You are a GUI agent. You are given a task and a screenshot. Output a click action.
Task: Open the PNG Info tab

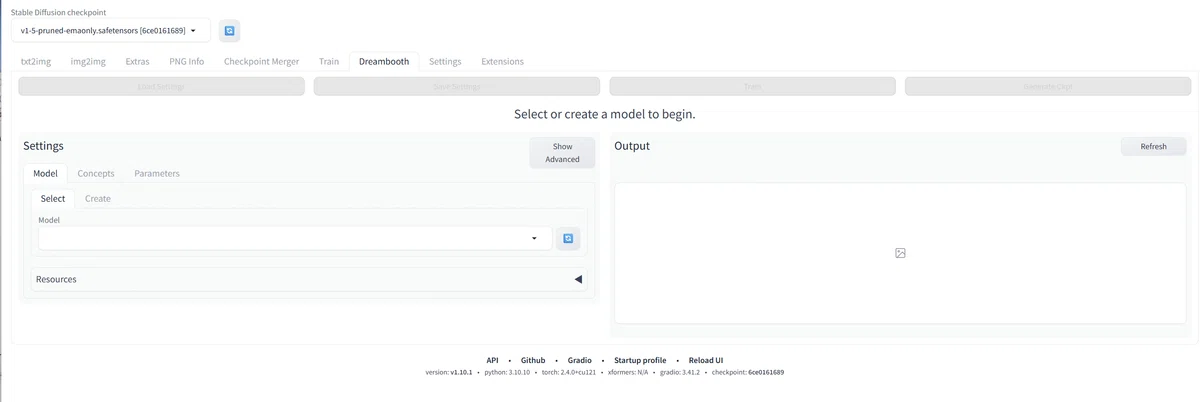click(x=187, y=61)
